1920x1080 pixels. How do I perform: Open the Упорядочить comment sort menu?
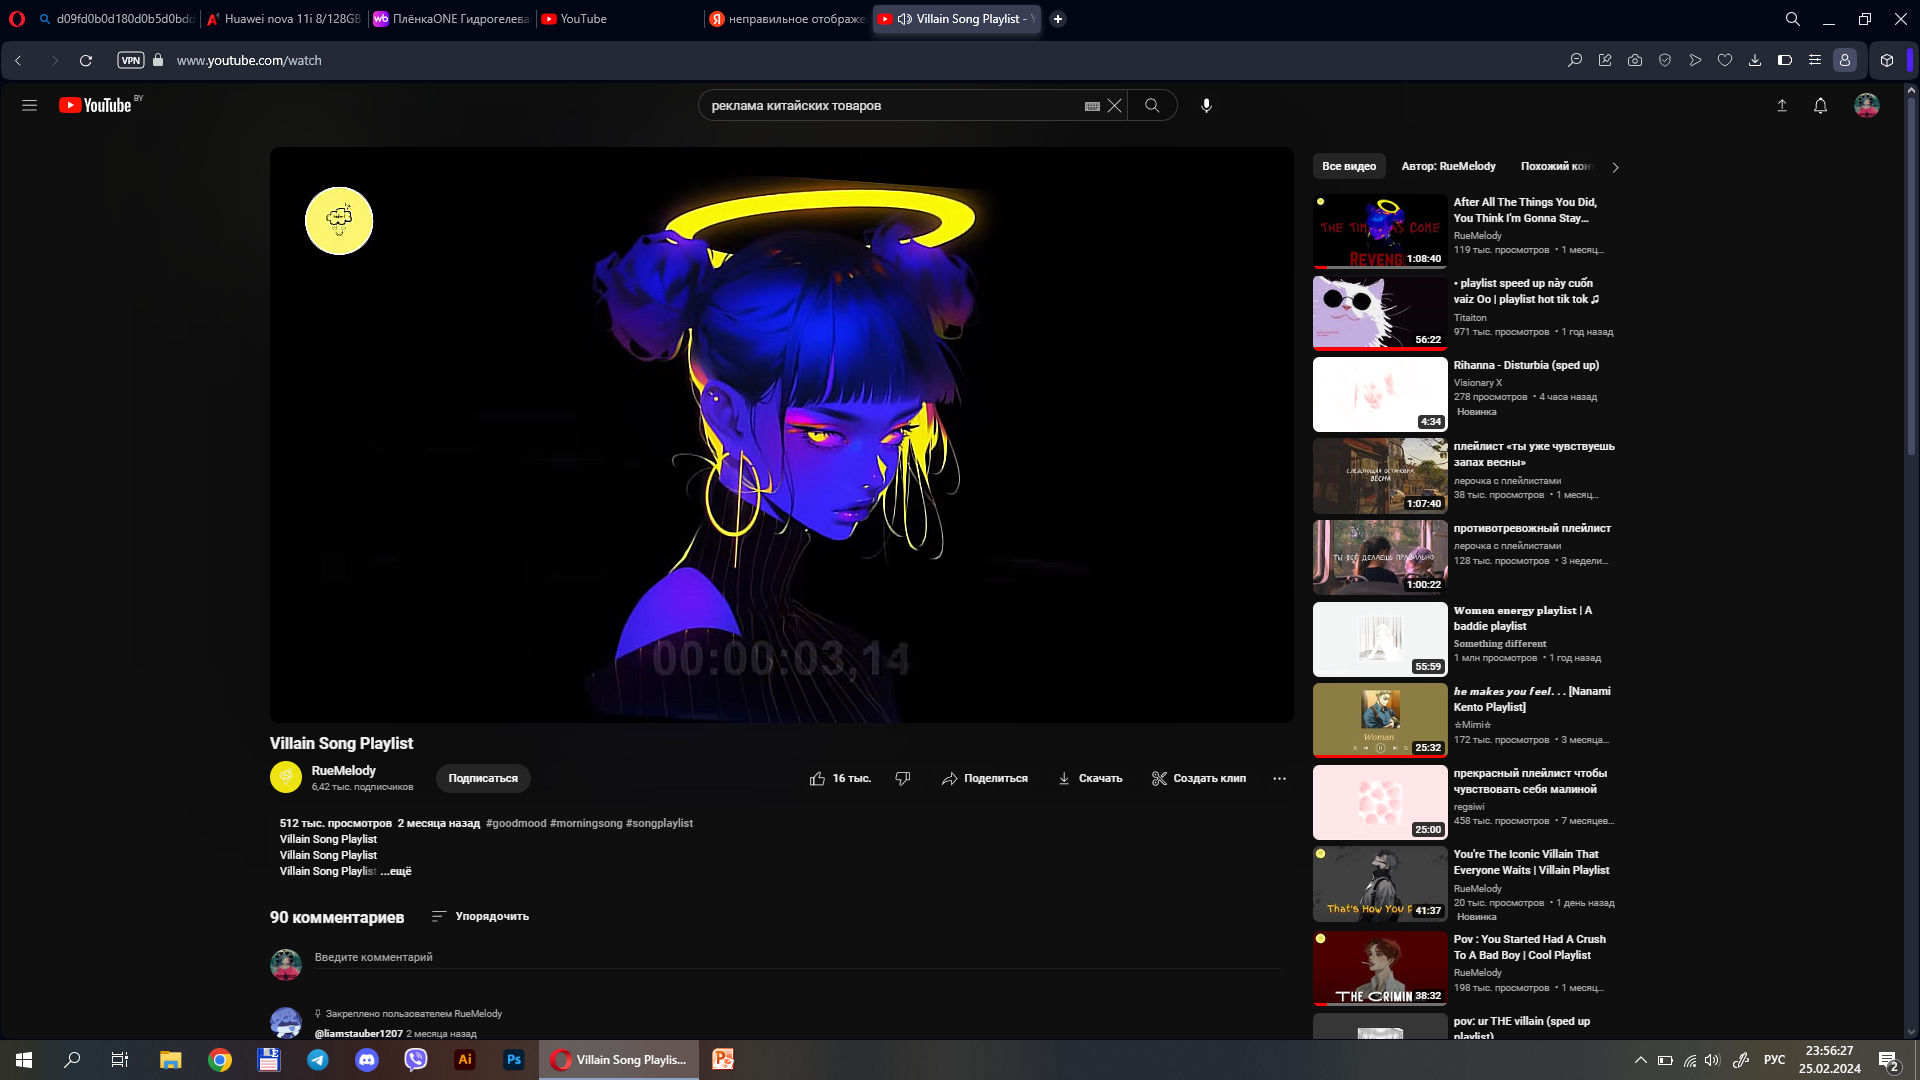(x=481, y=916)
